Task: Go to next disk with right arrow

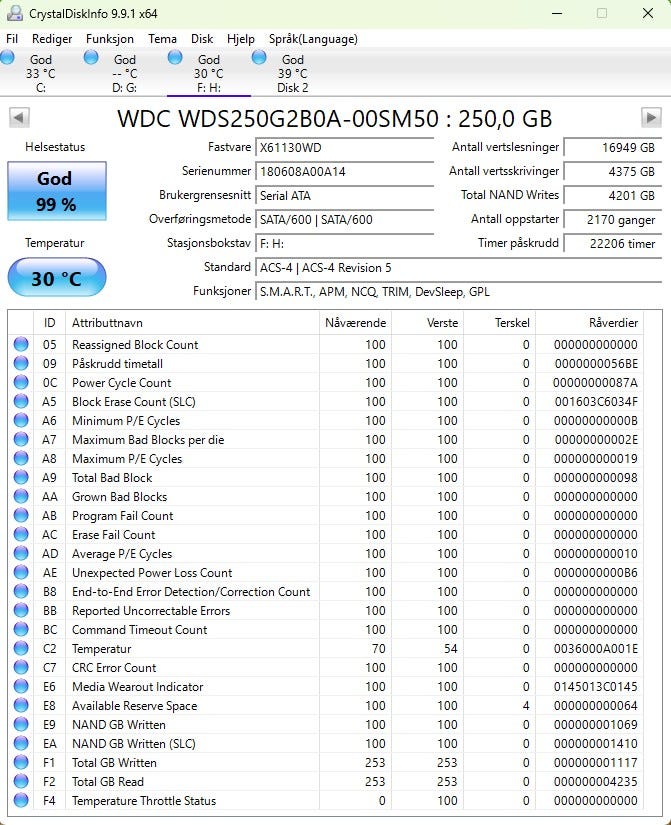Action: pos(651,117)
